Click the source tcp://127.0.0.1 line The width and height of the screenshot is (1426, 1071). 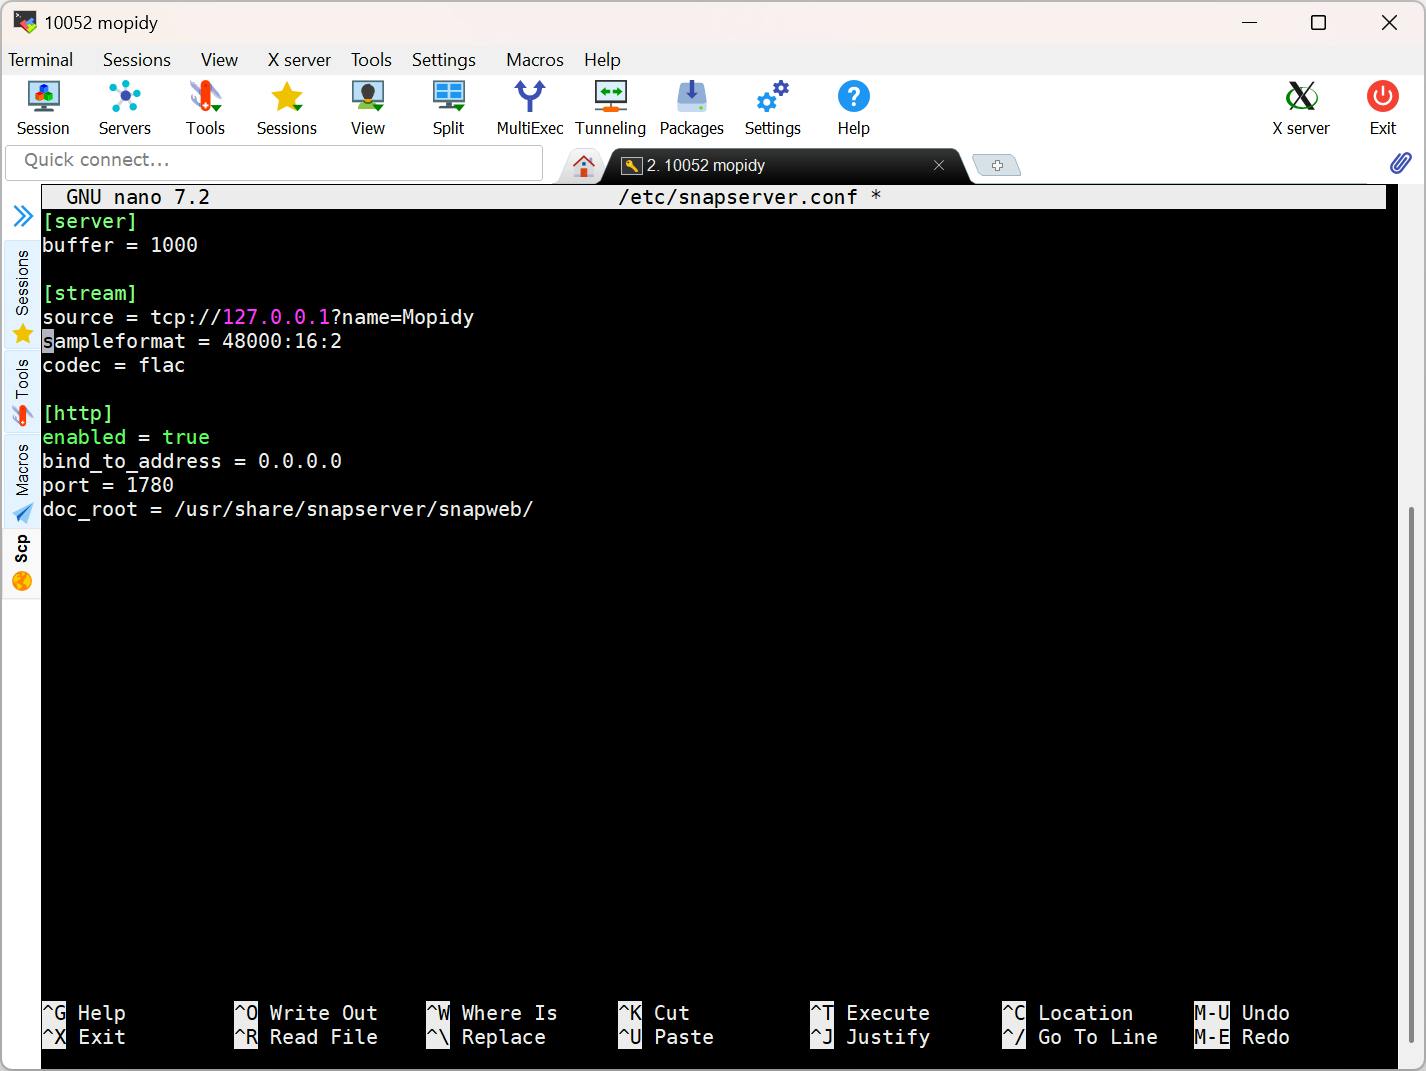pyautogui.click(x=258, y=317)
